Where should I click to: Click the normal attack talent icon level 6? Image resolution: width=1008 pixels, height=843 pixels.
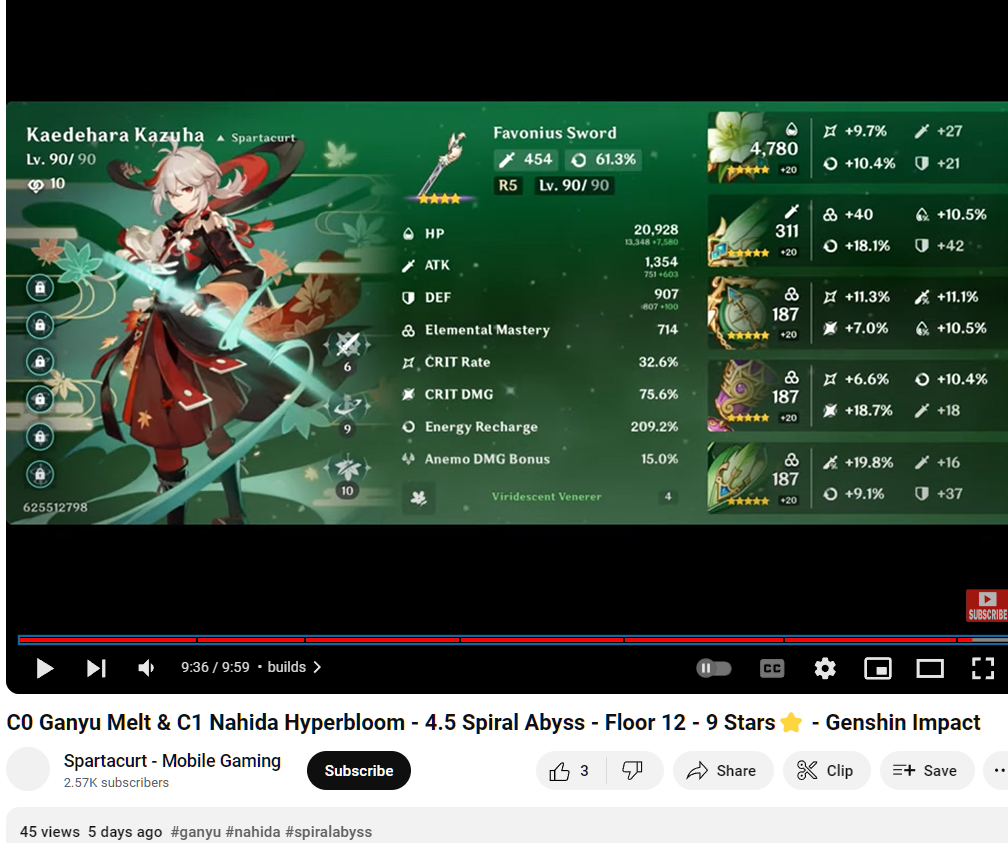(x=348, y=347)
